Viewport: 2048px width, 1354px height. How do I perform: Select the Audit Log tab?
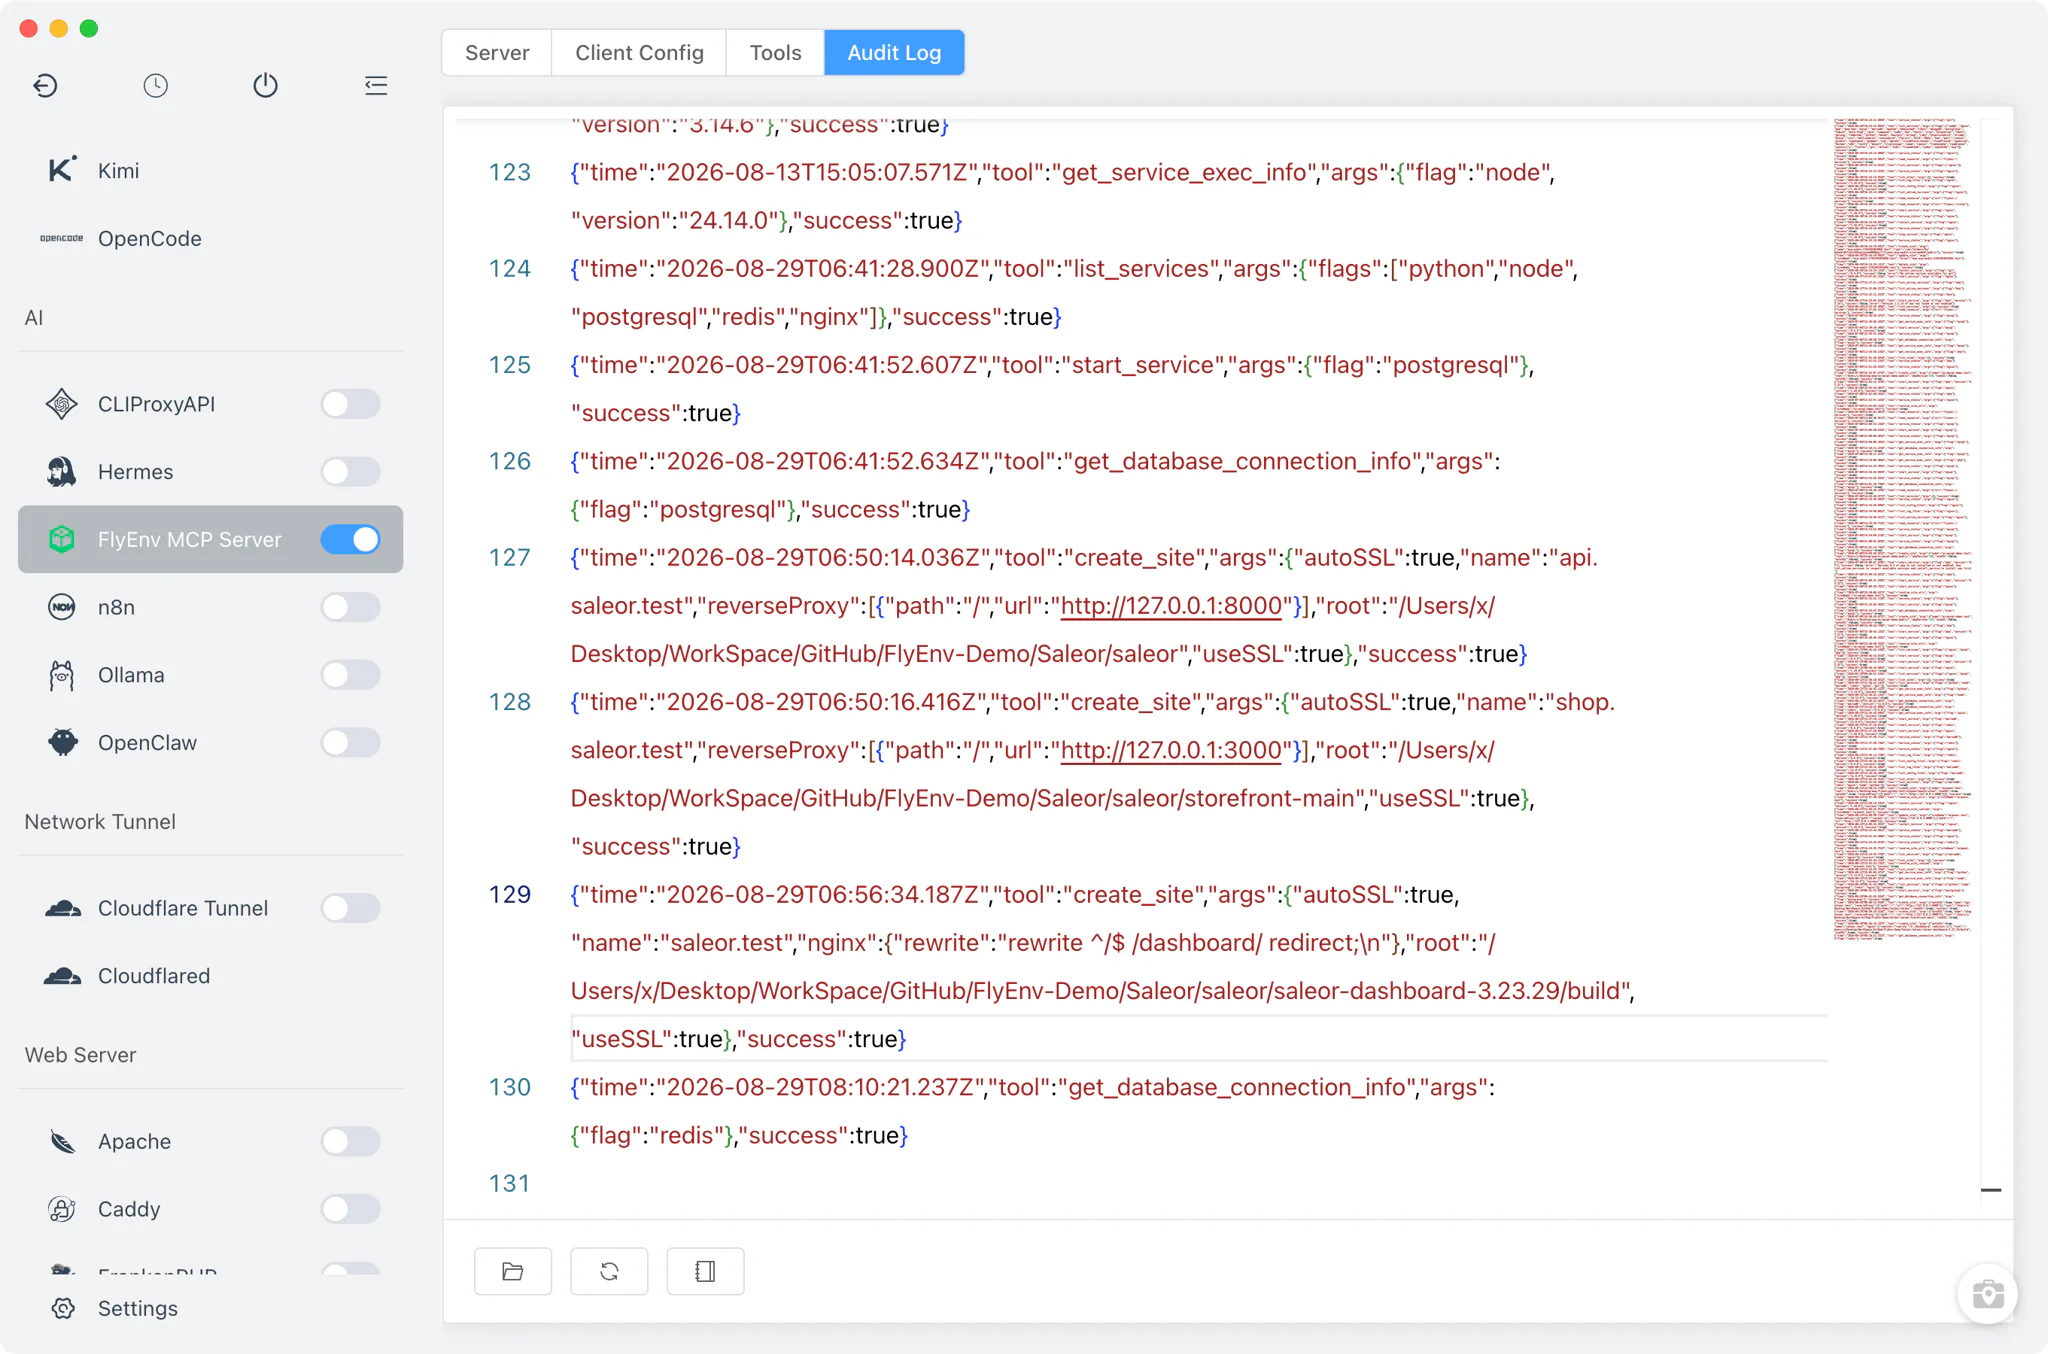click(894, 52)
